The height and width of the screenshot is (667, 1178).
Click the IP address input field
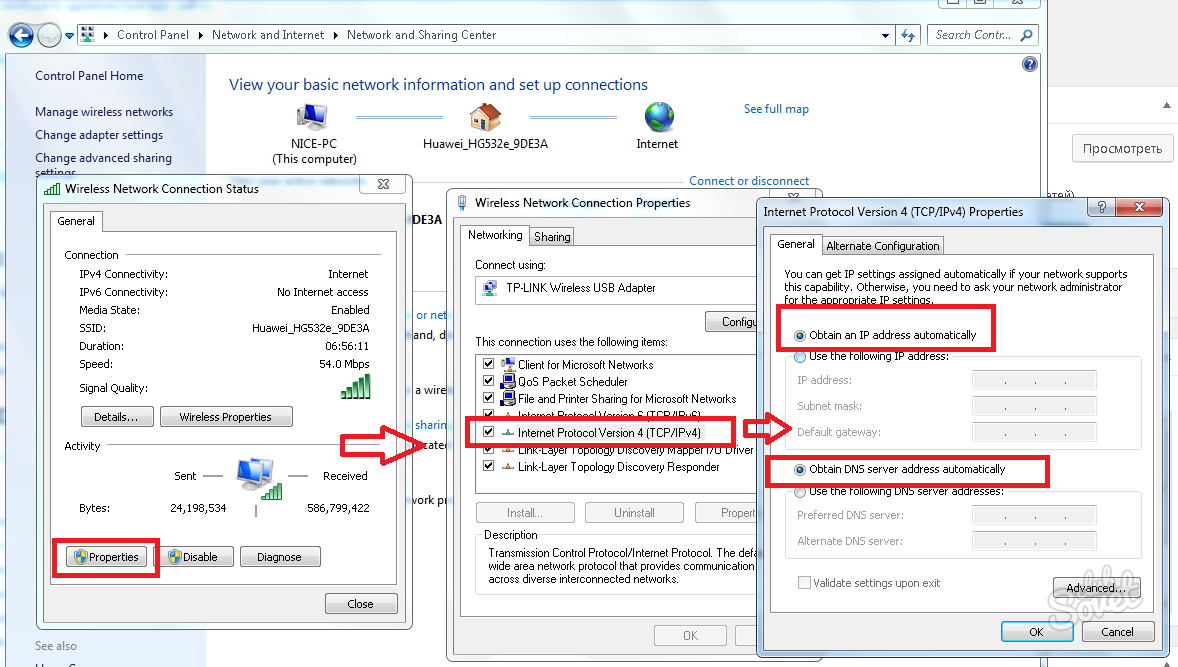tap(1034, 380)
